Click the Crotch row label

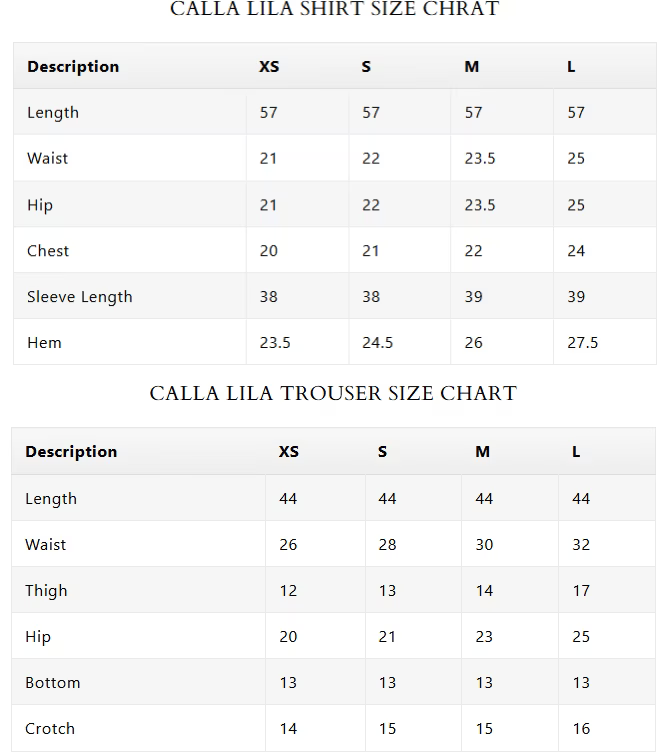click(x=50, y=729)
